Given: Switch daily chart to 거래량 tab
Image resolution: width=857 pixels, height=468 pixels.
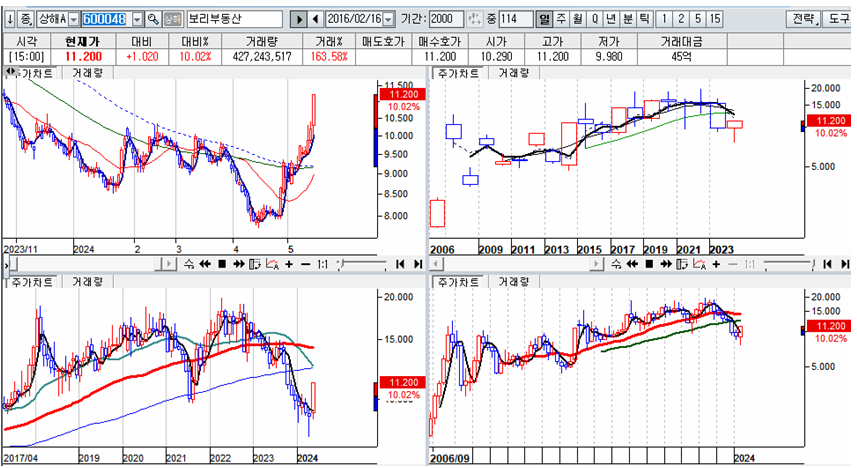Looking at the screenshot, I should (x=87, y=73).
